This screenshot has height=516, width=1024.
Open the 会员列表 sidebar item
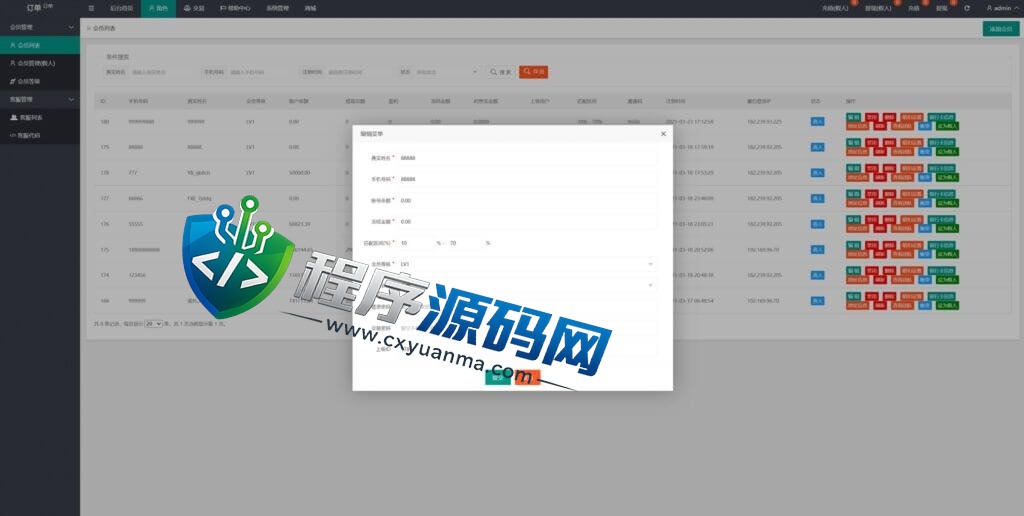(x=40, y=45)
